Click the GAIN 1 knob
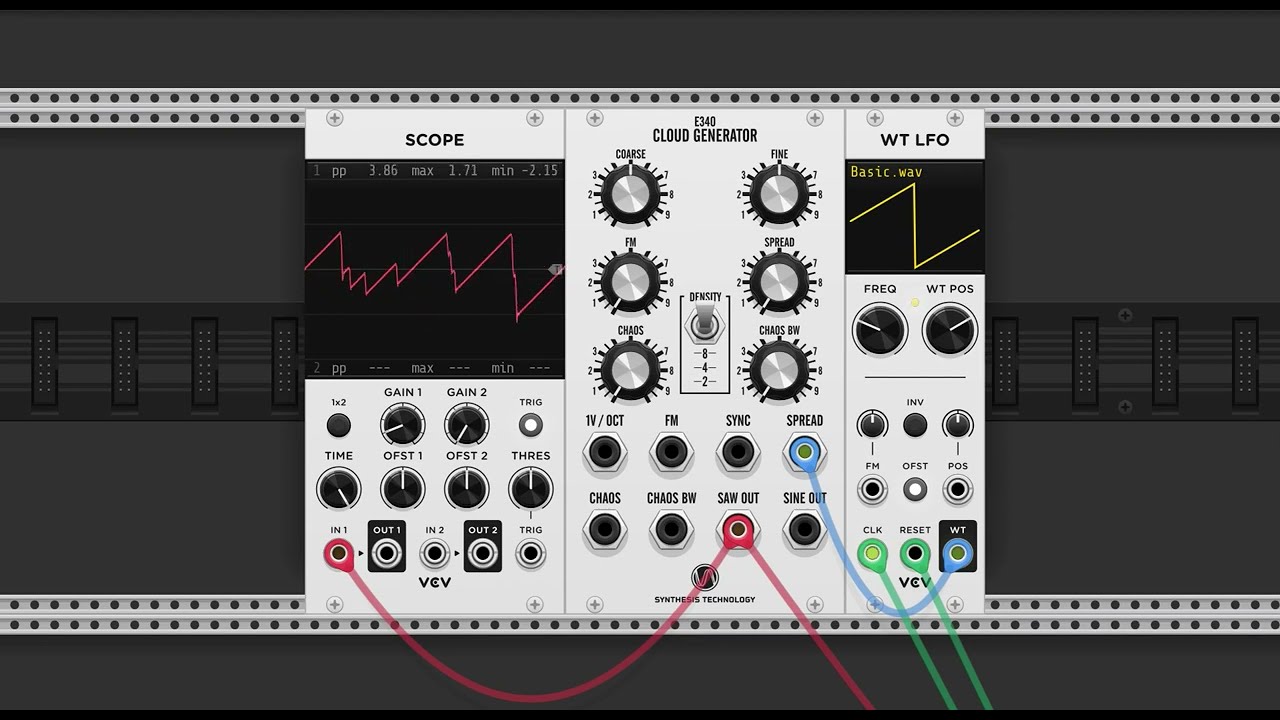The height and width of the screenshot is (720, 1280). point(403,425)
